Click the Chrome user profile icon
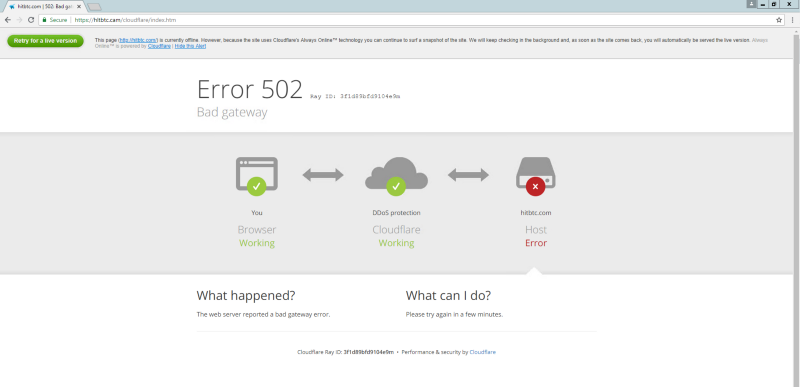 click(751, 4)
